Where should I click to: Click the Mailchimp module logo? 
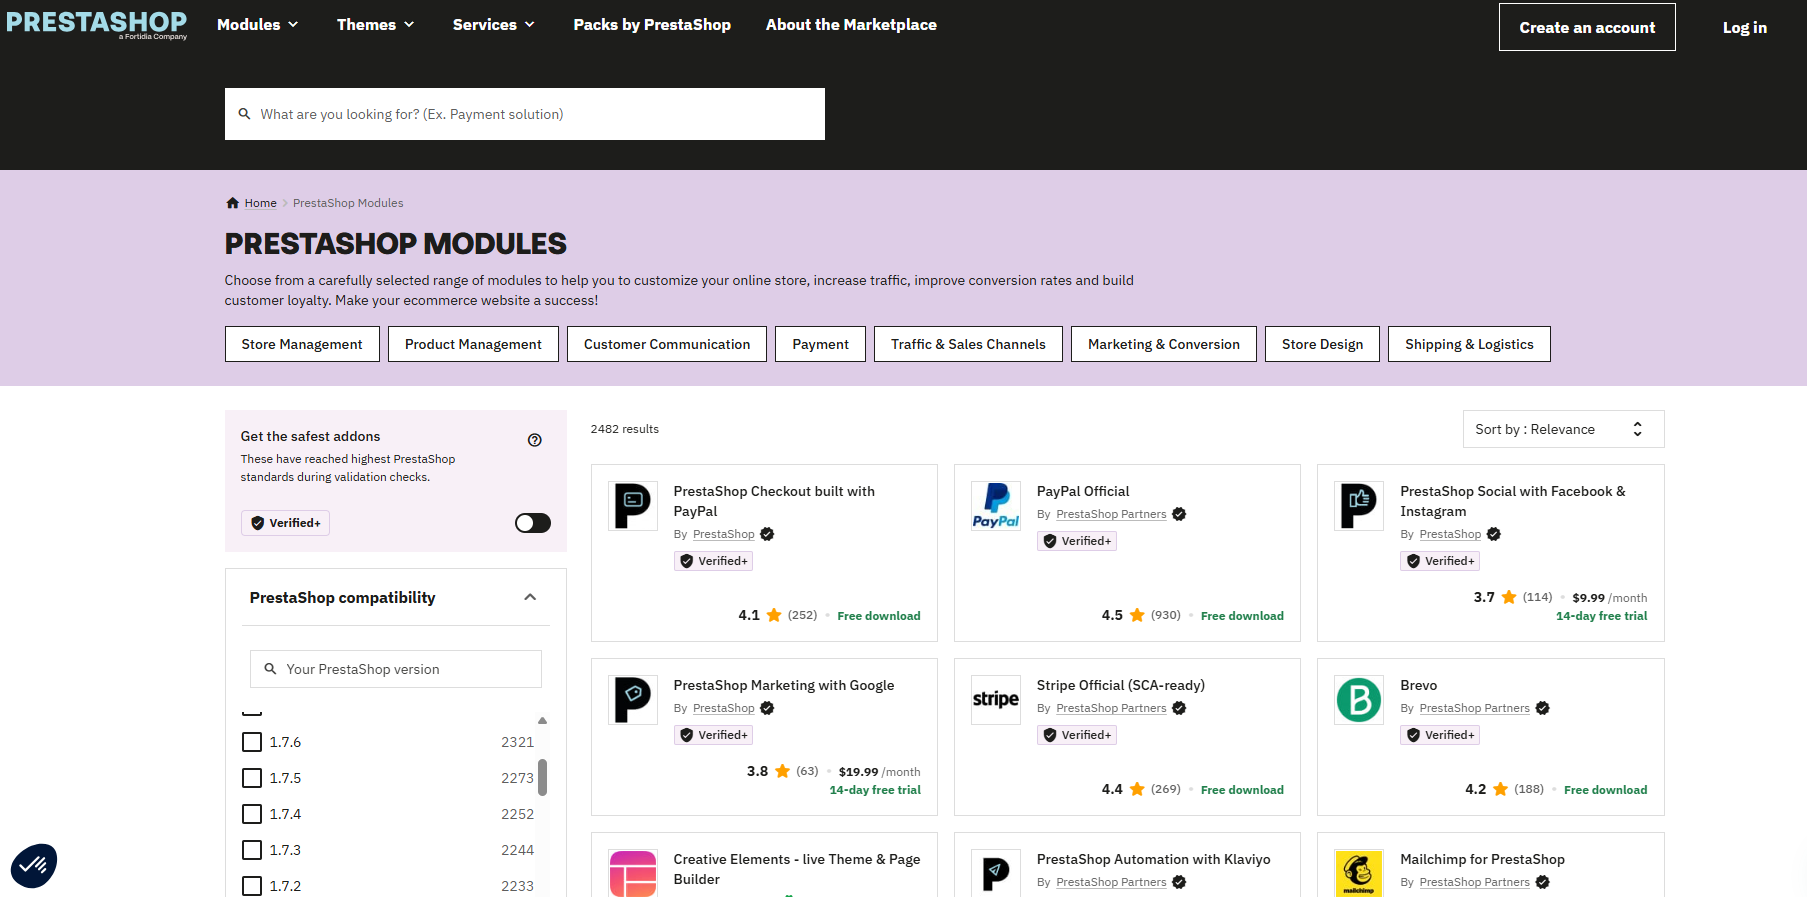(x=1359, y=873)
